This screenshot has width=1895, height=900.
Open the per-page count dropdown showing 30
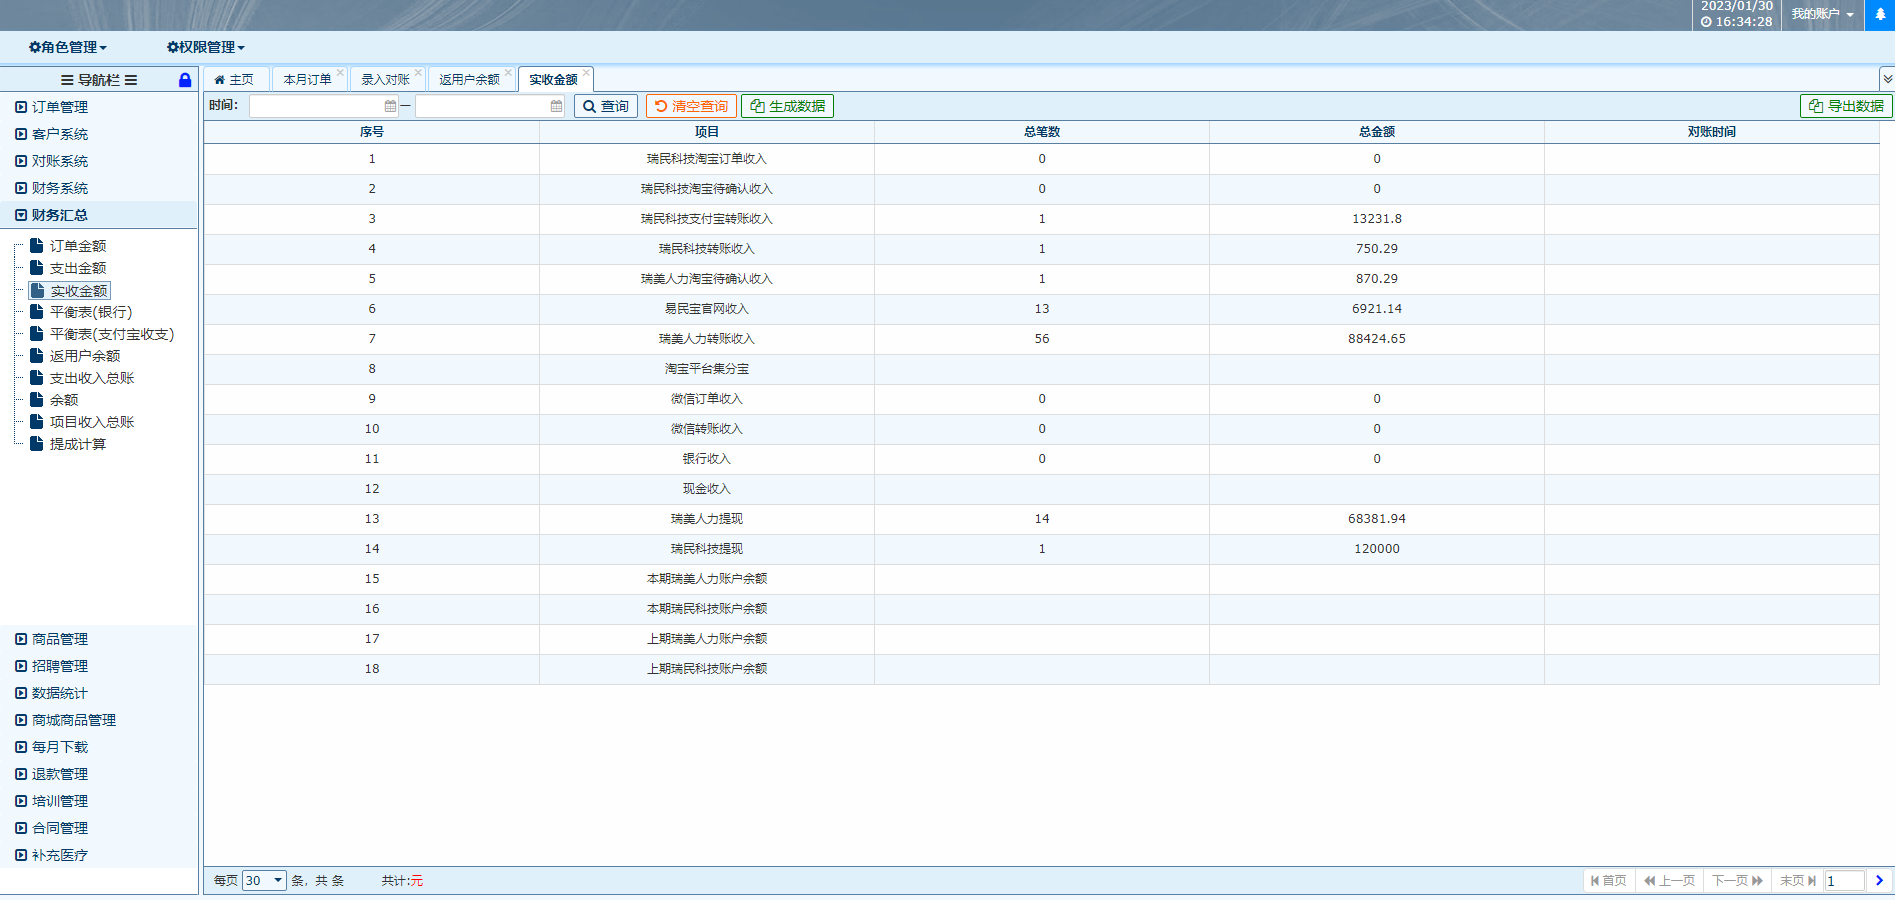tap(264, 880)
